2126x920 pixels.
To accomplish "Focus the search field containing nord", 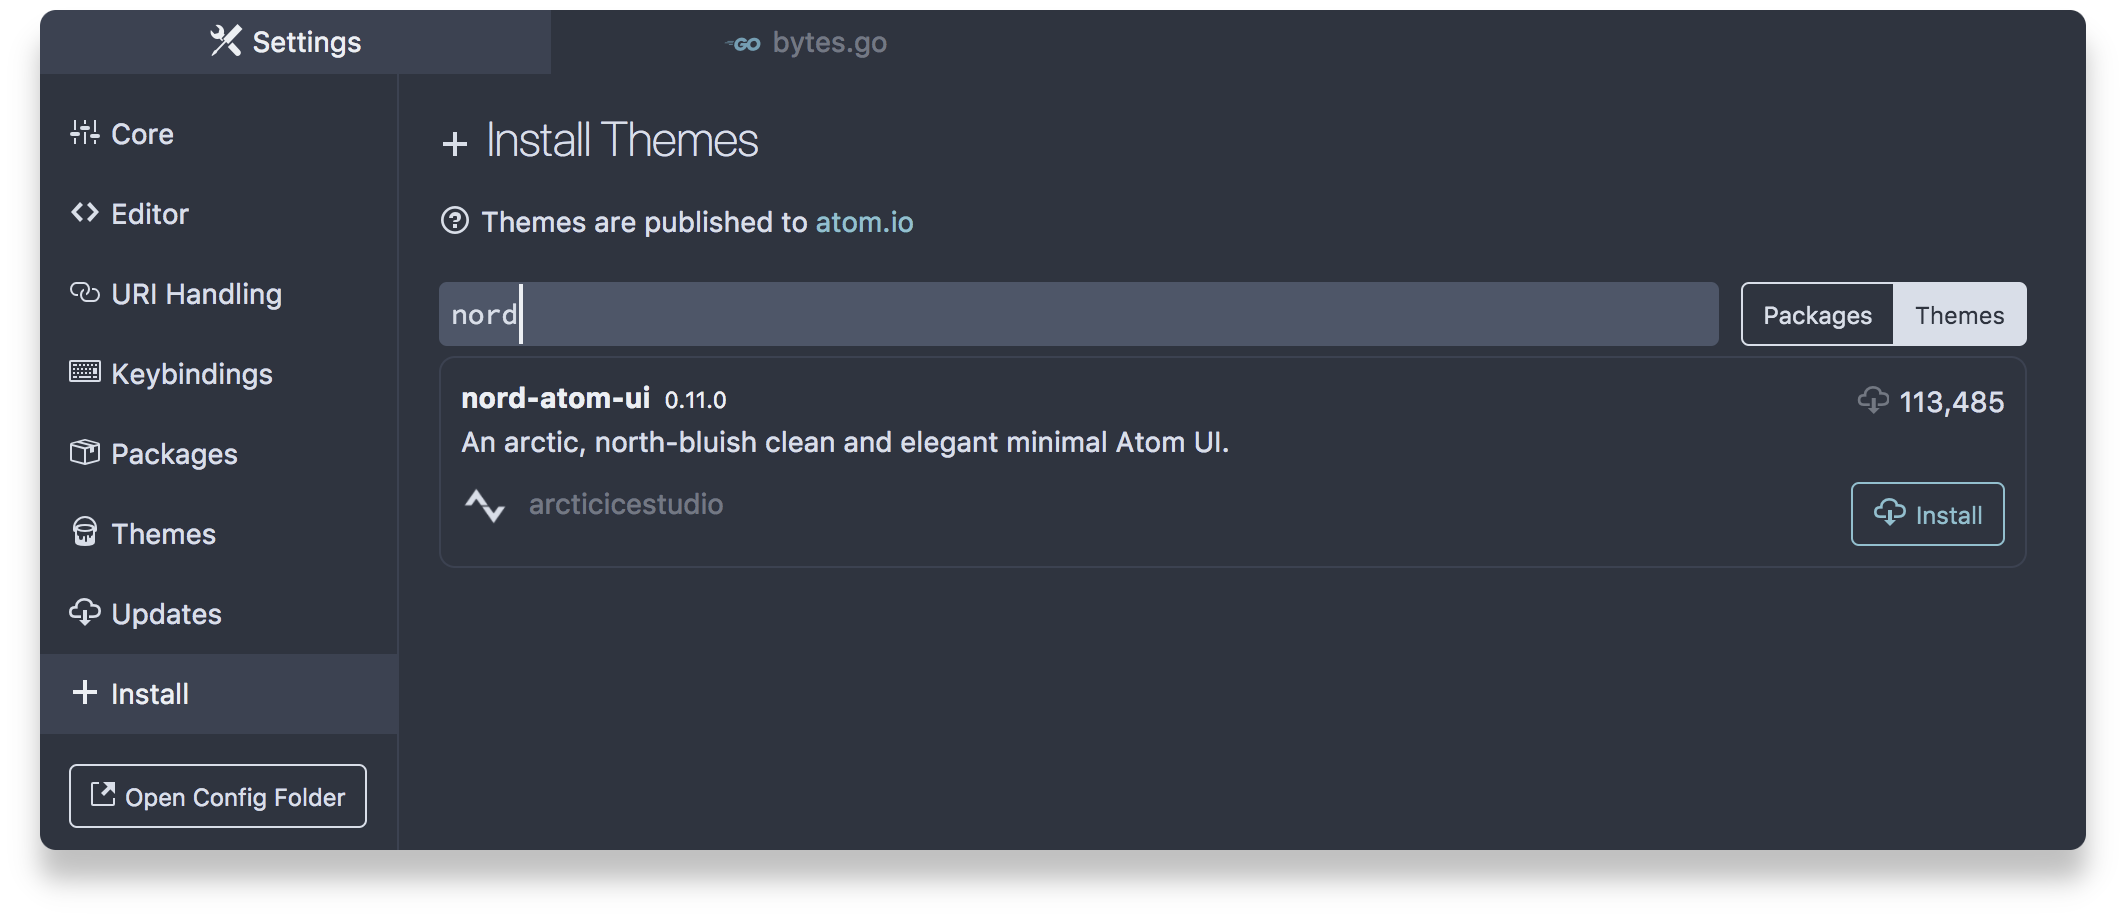I will point(1078,314).
